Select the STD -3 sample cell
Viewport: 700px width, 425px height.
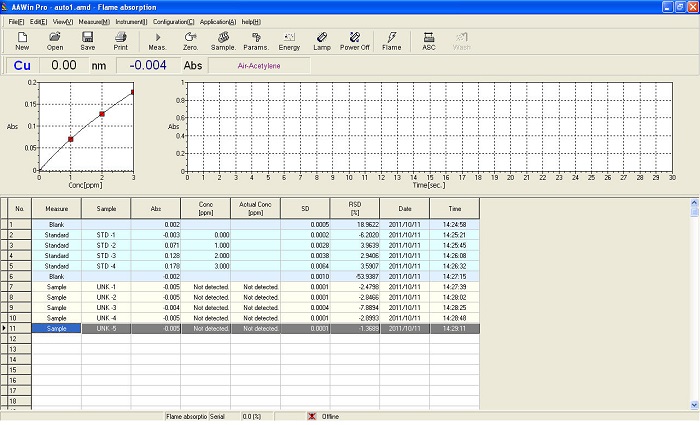click(x=106, y=255)
